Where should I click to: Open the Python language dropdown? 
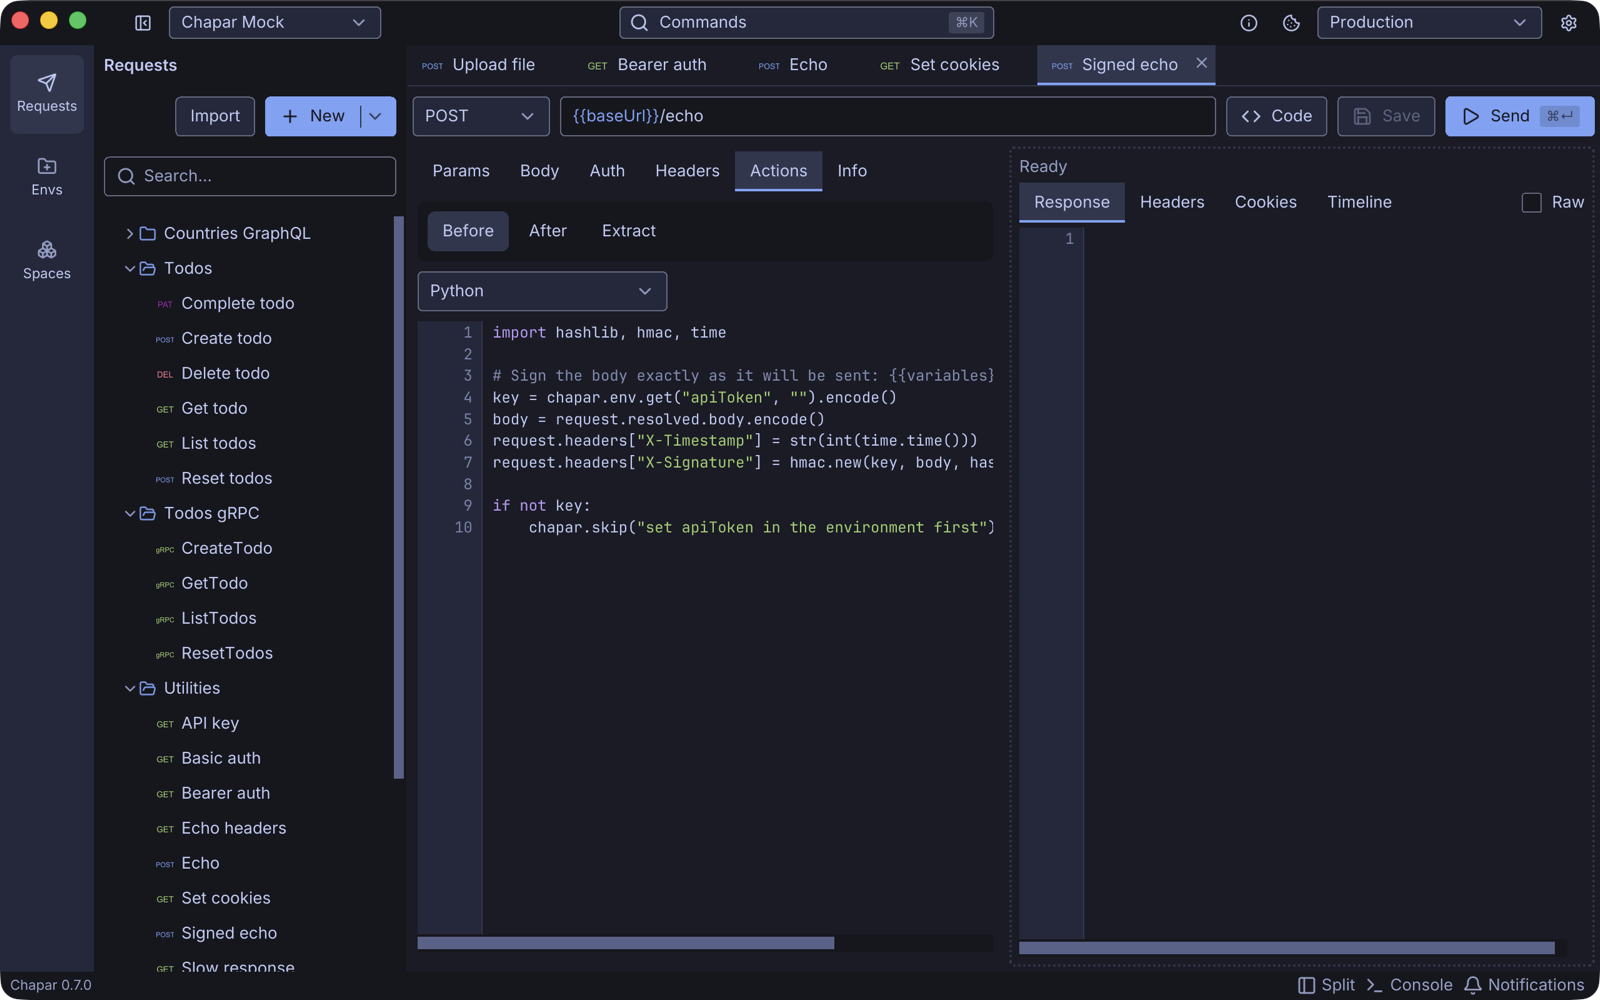click(542, 291)
